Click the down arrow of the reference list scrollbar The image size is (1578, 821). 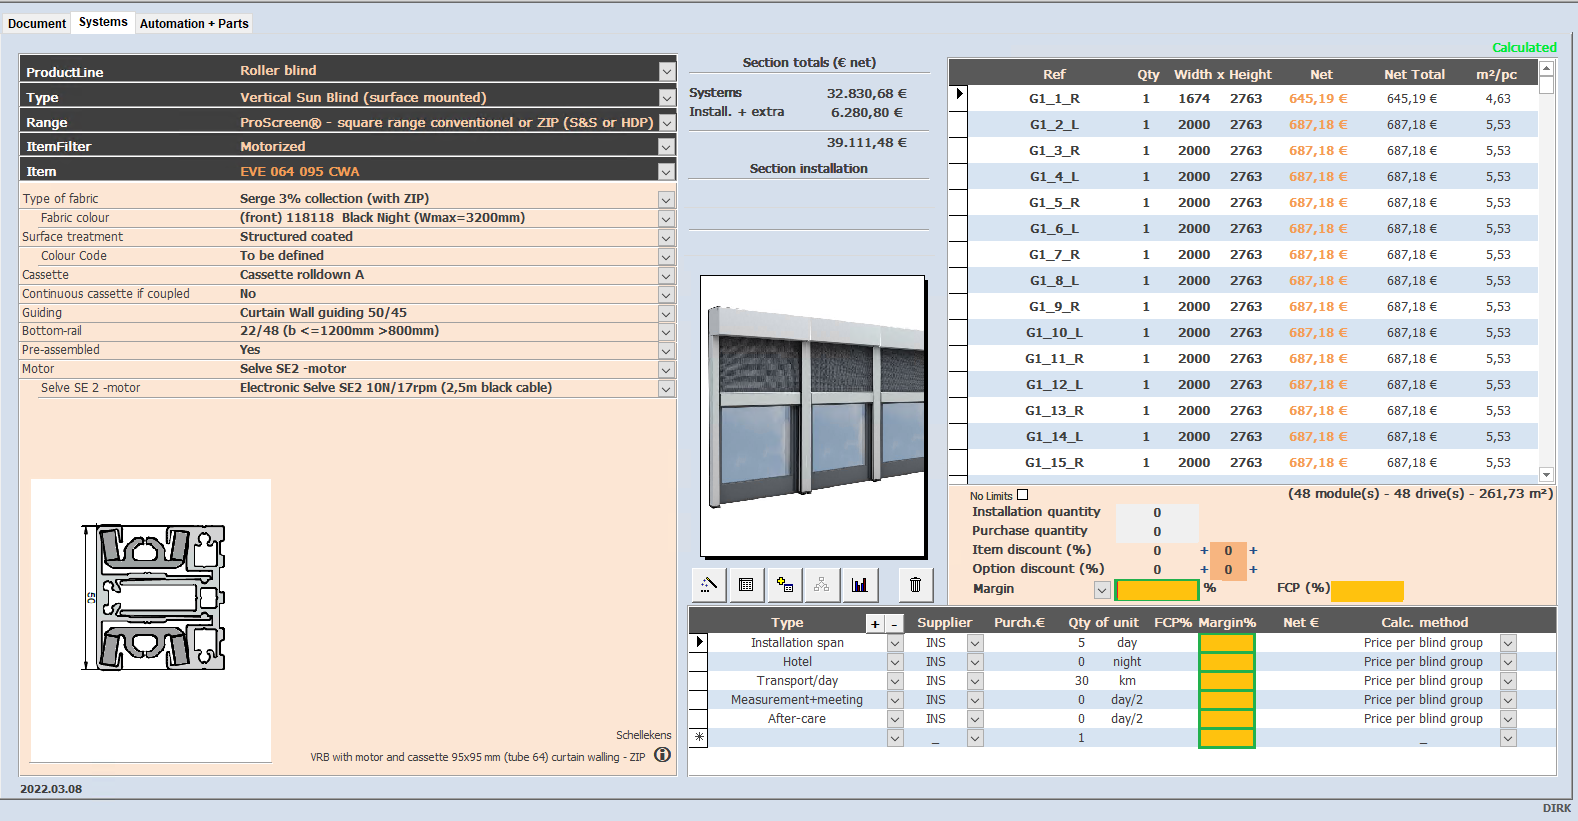[x=1546, y=475]
